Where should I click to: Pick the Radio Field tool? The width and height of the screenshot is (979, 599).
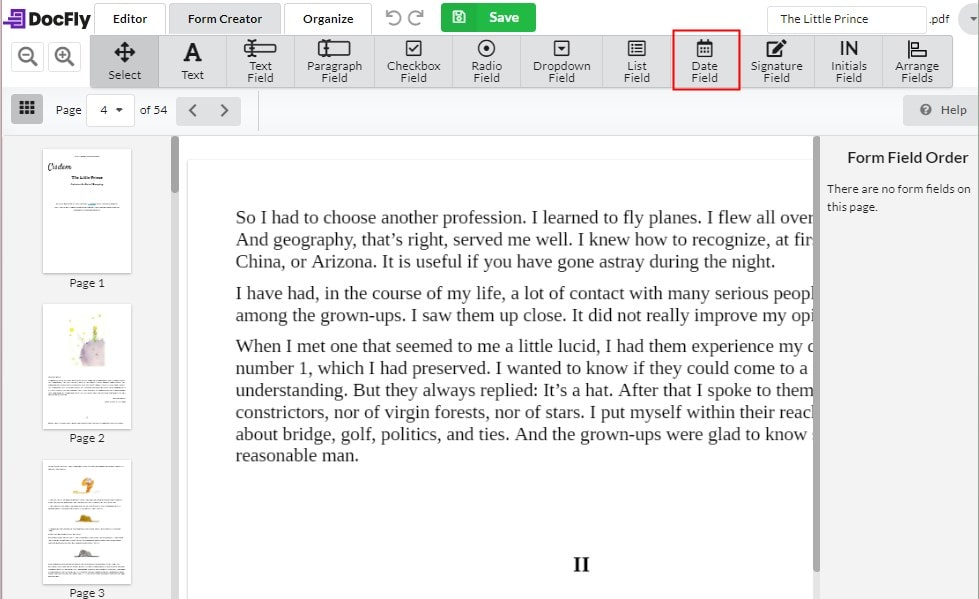pos(486,61)
